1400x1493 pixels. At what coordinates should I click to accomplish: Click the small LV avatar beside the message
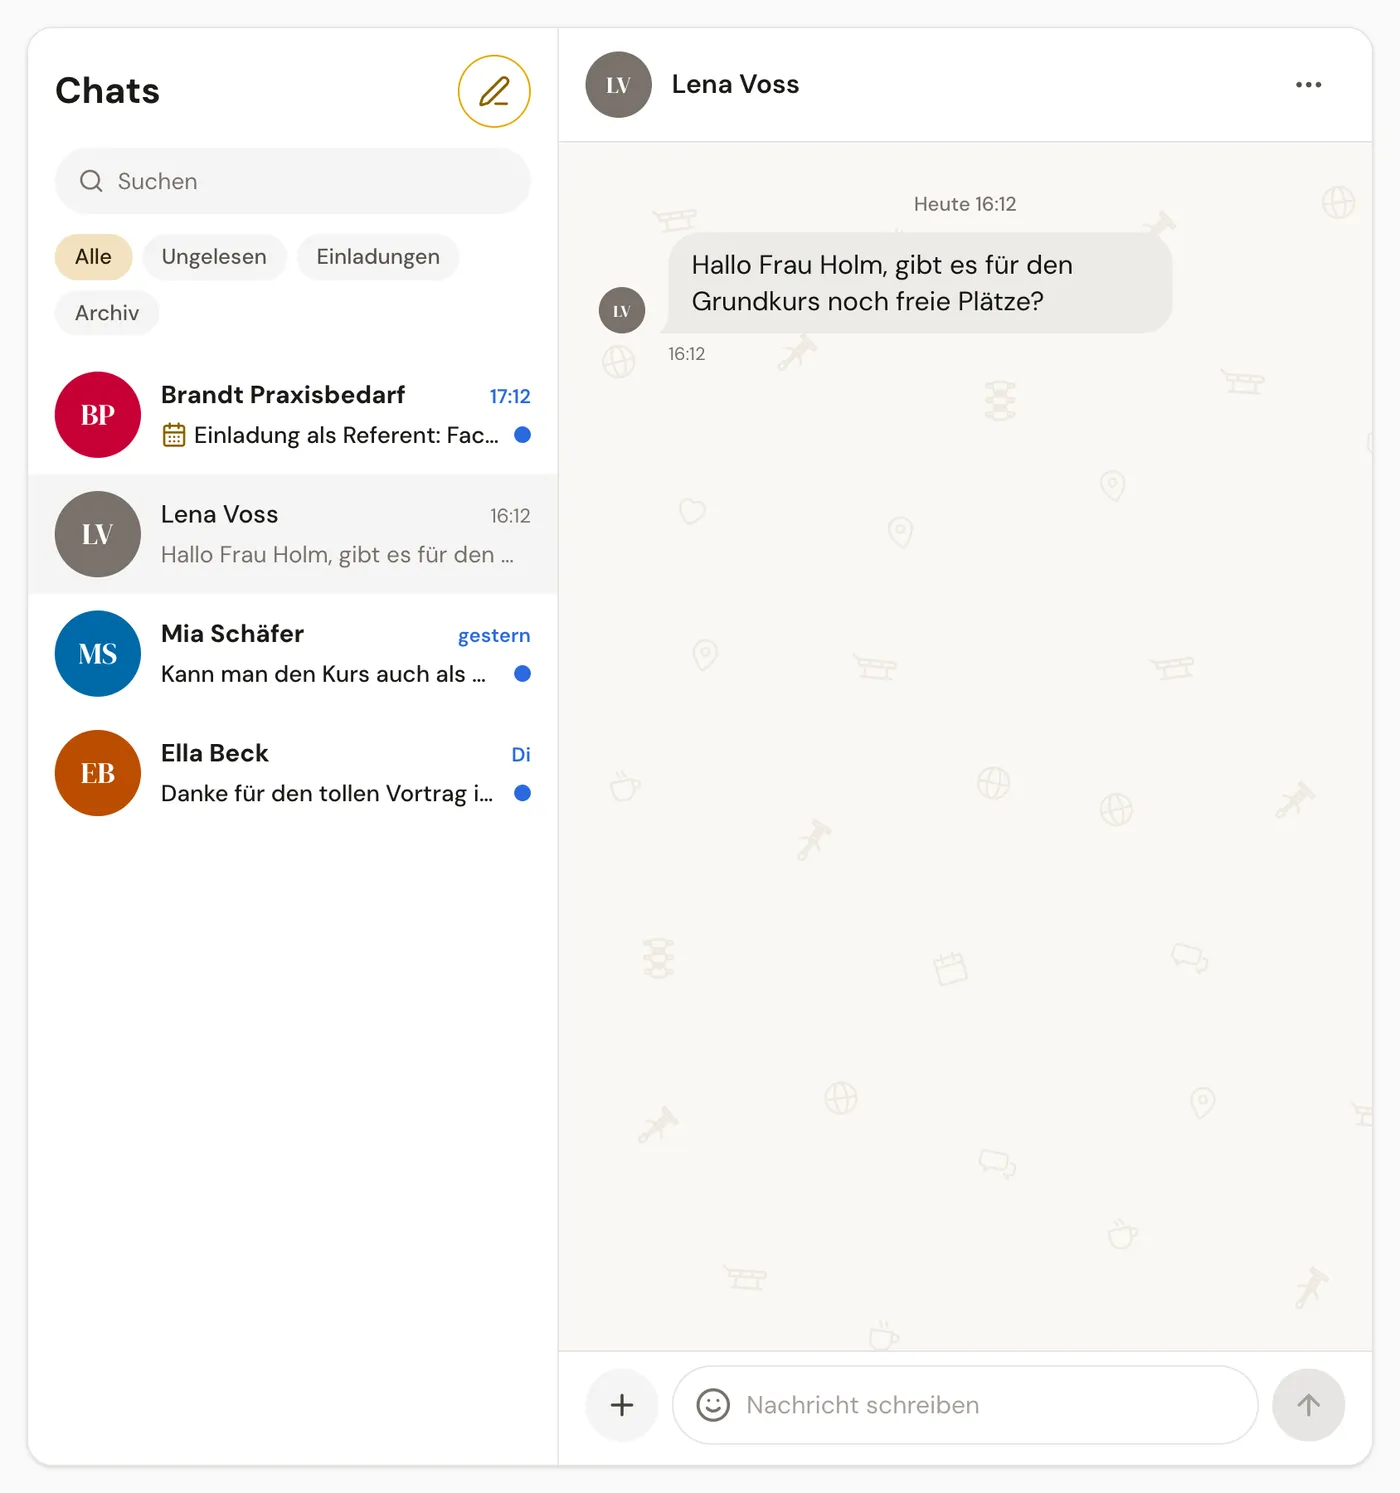[x=622, y=310]
